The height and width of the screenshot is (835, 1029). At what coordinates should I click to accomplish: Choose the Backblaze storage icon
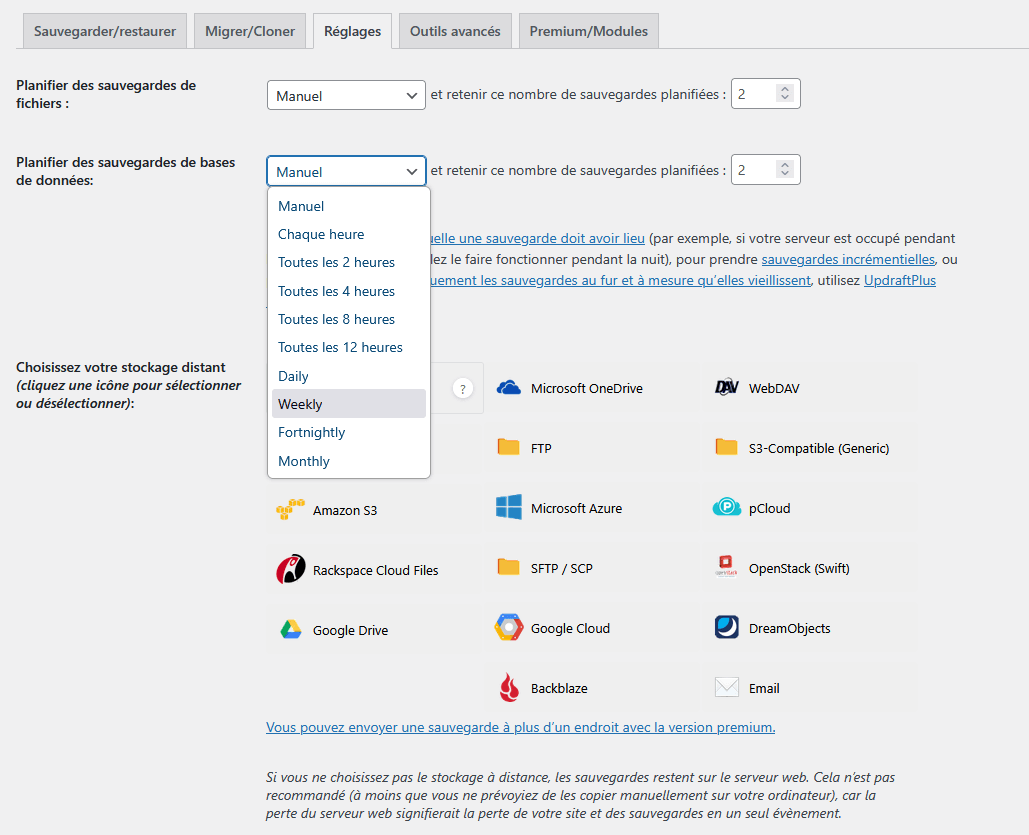coord(509,688)
